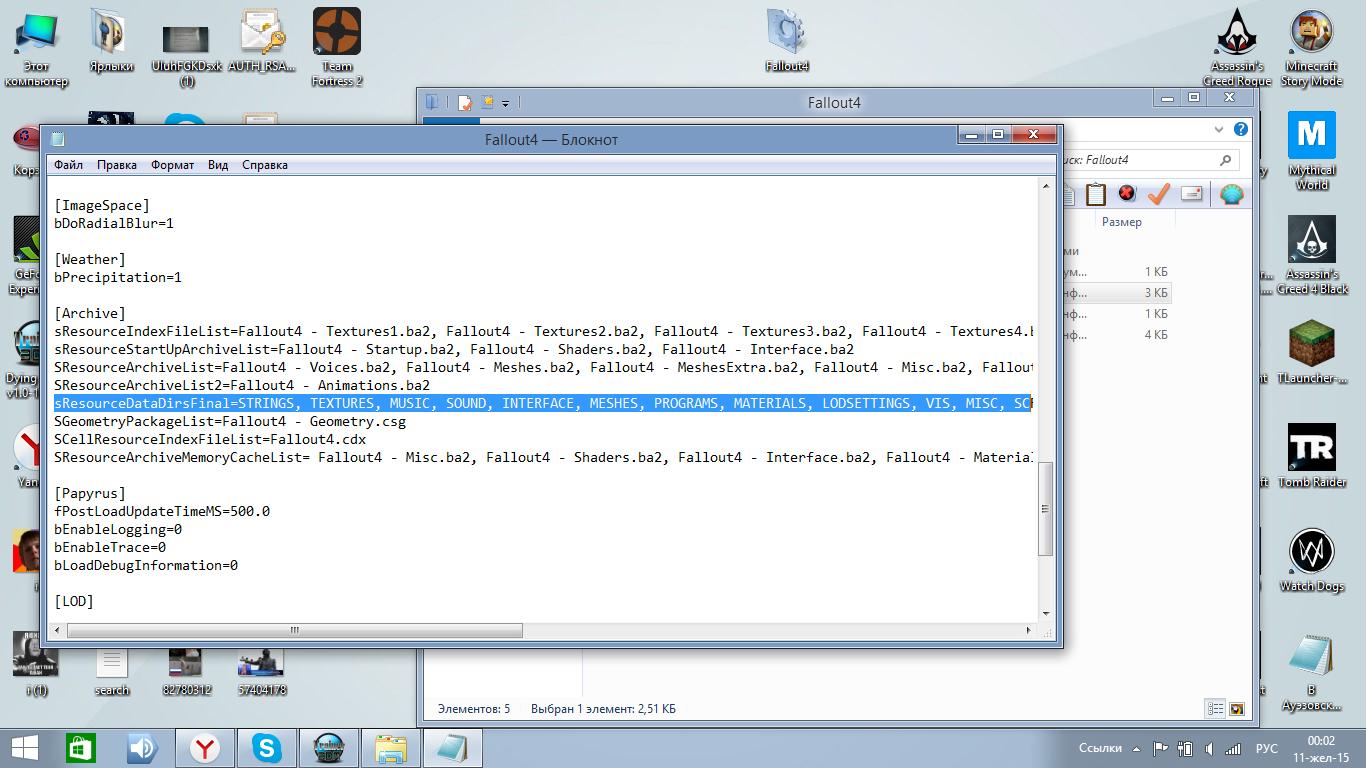Switch to File Explorer in the taskbar
This screenshot has height=768, width=1366.
[391, 748]
